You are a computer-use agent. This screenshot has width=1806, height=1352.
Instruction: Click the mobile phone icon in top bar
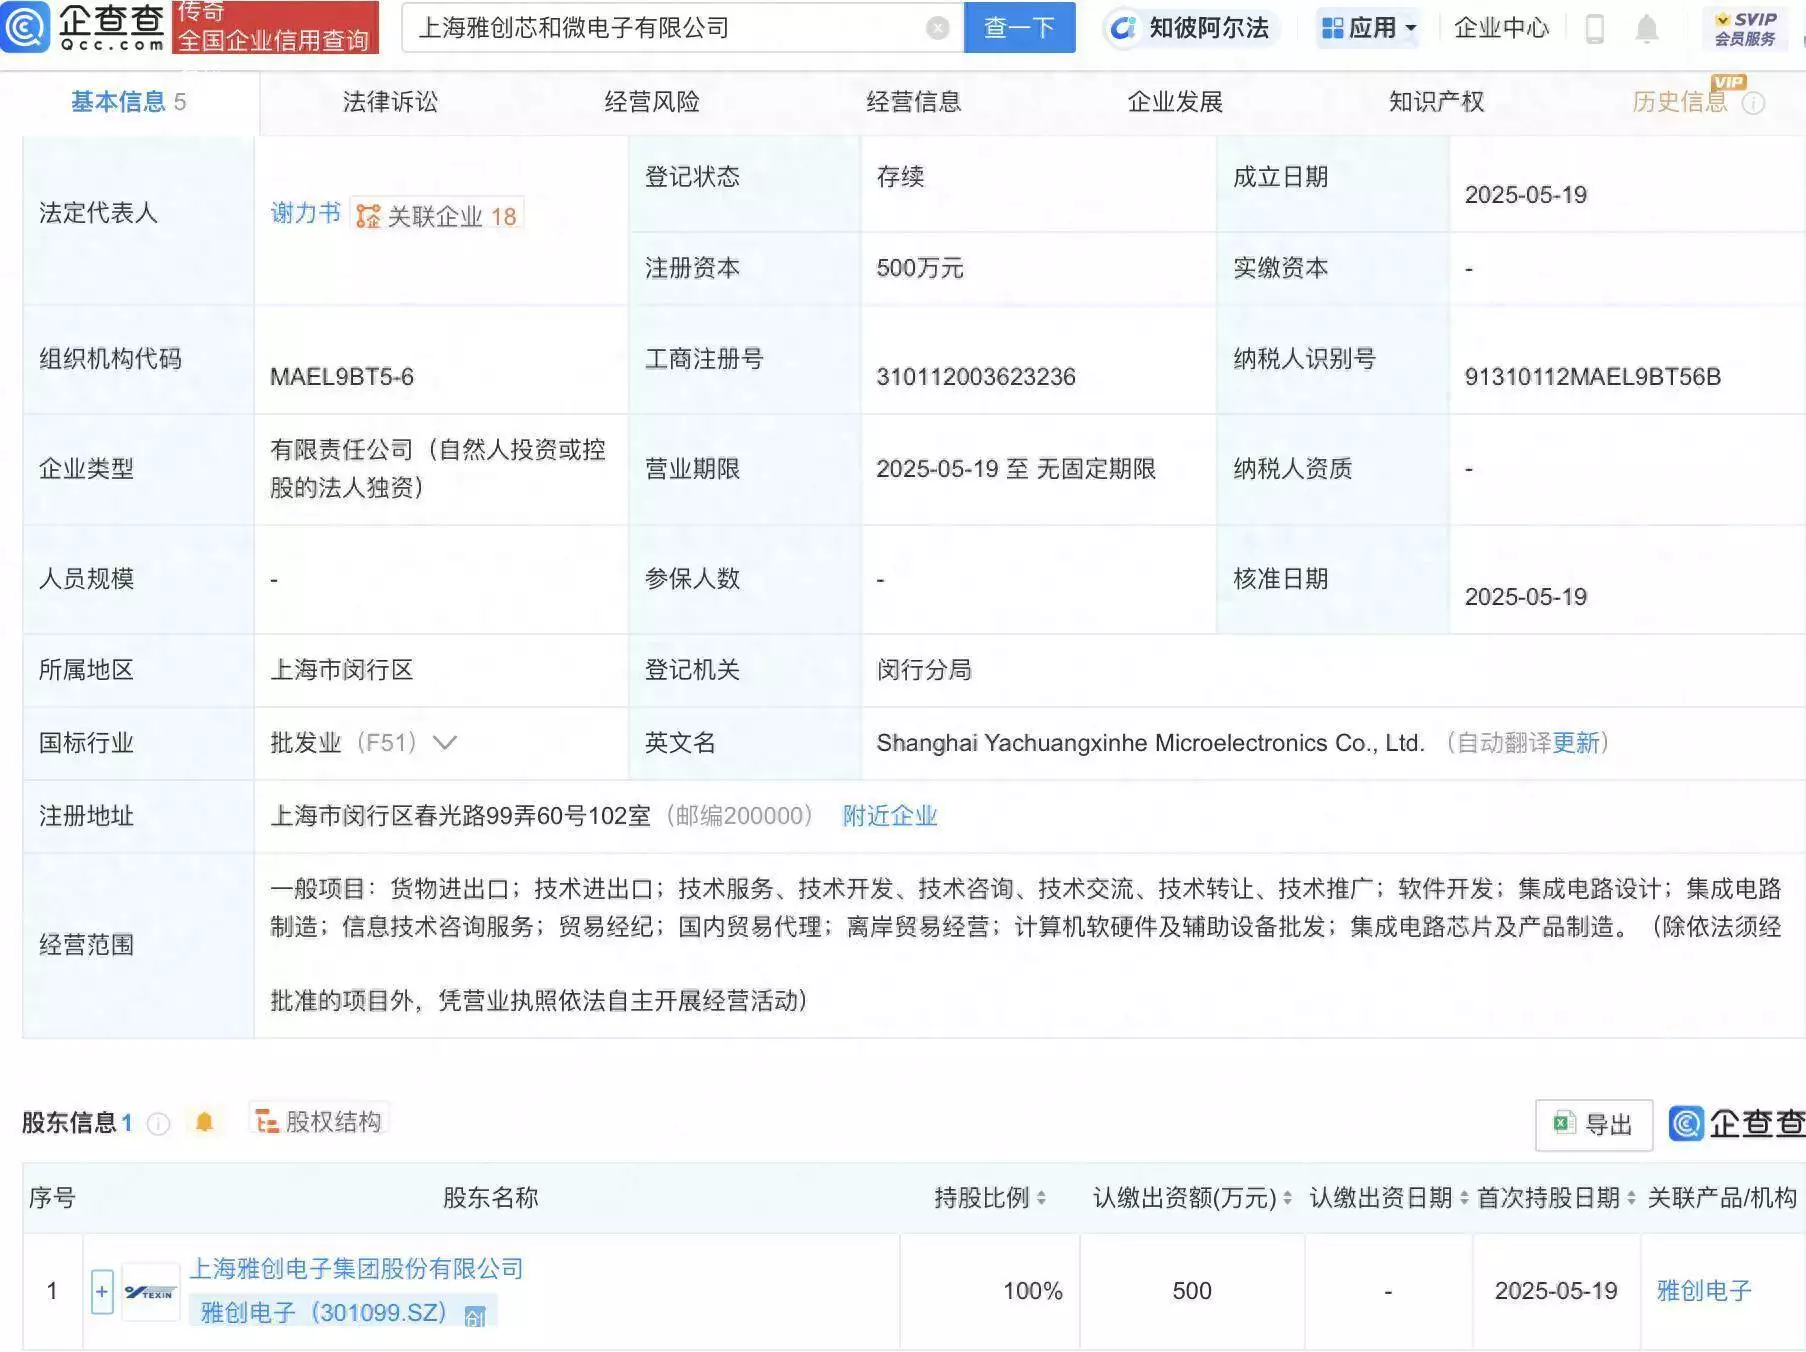1596,28
